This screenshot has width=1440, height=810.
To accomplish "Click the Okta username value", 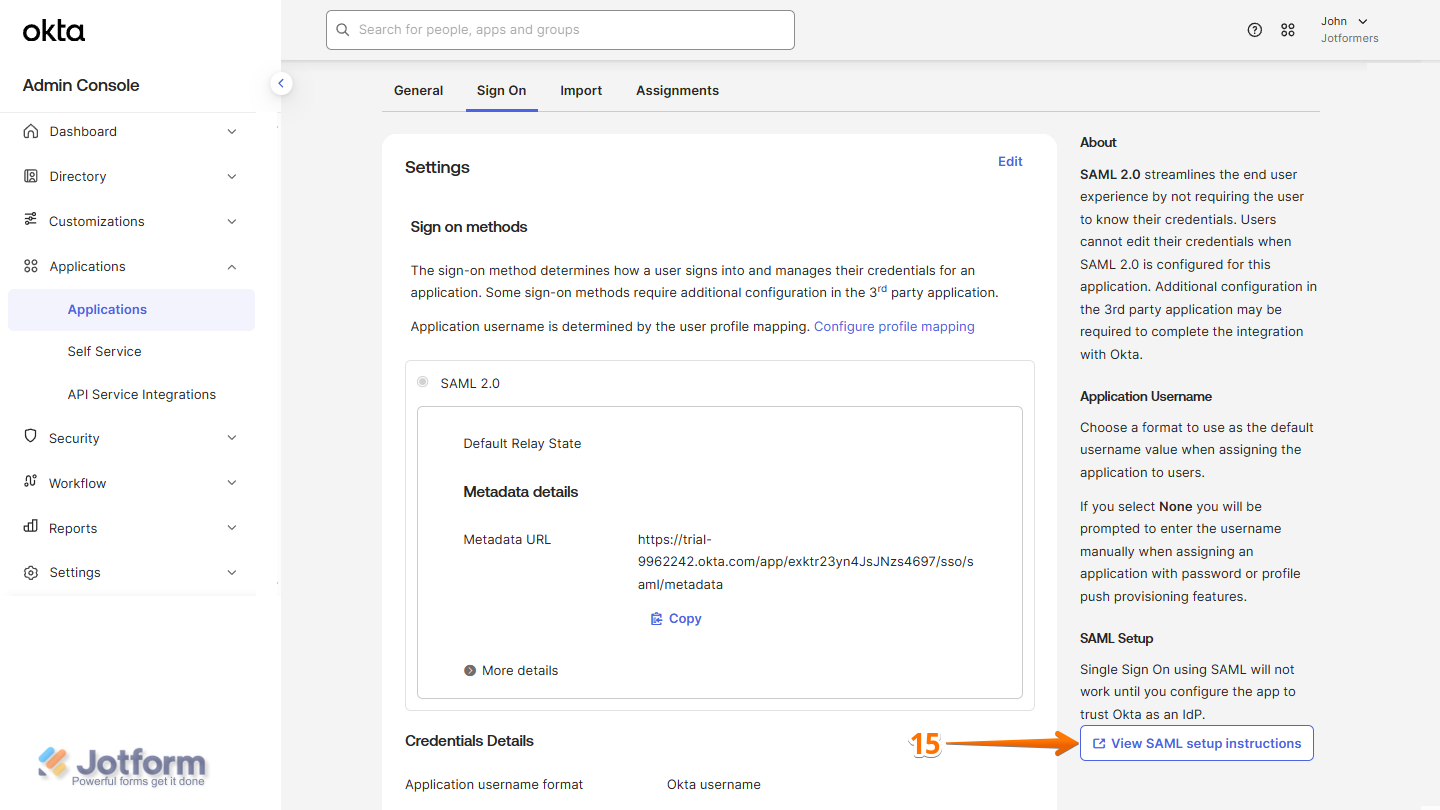I will [714, 785].
